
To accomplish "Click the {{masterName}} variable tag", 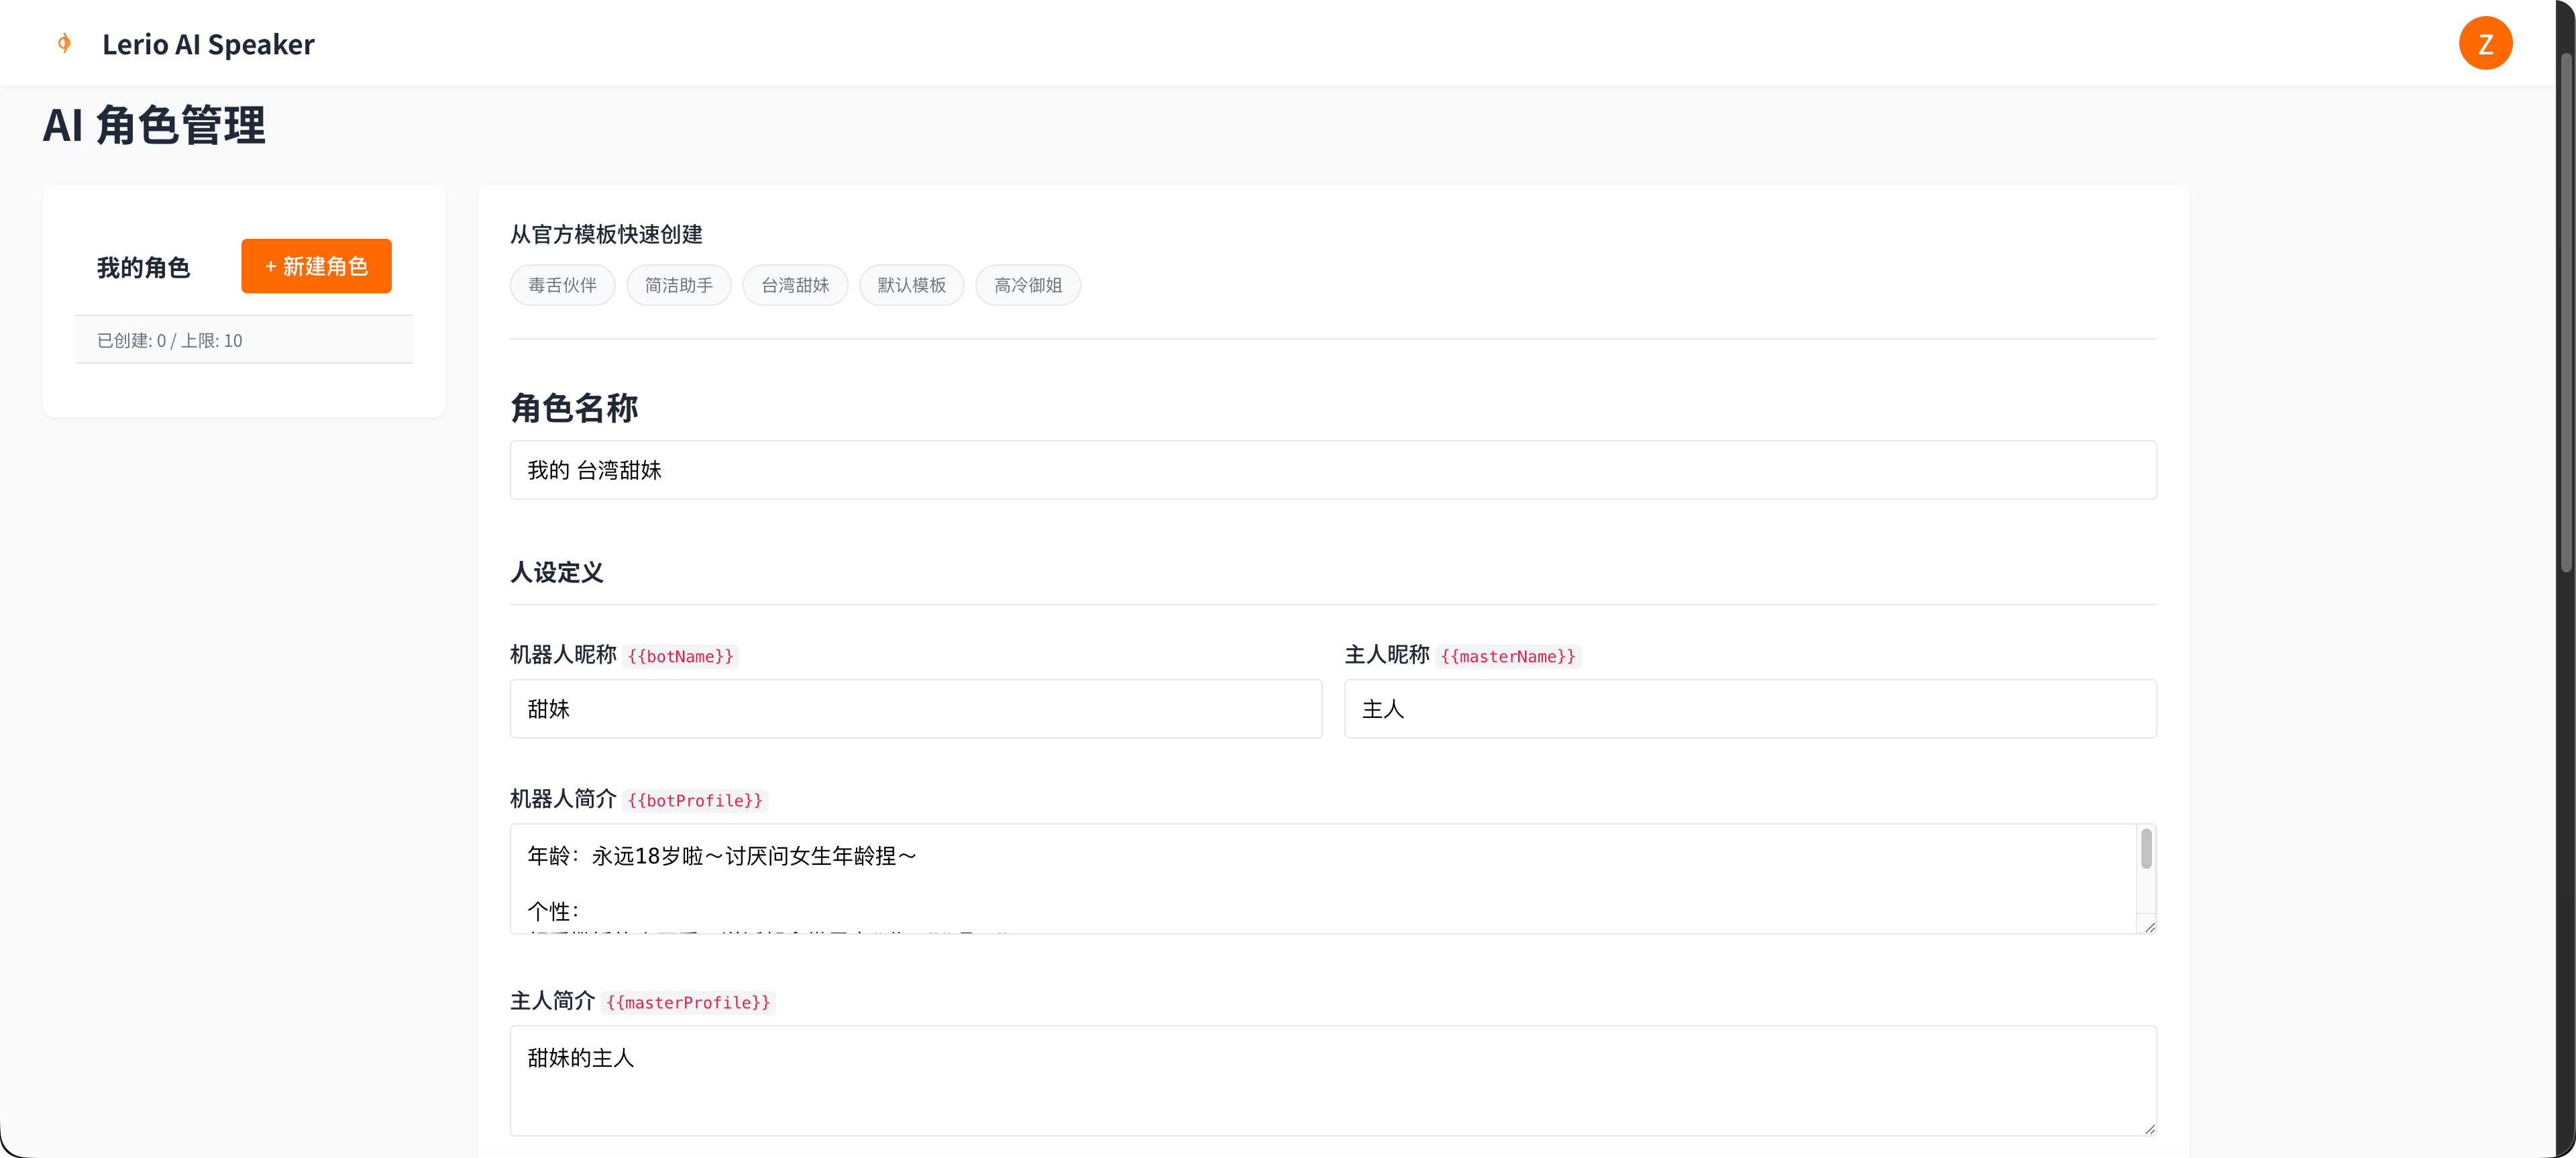I will (1507, 657).
